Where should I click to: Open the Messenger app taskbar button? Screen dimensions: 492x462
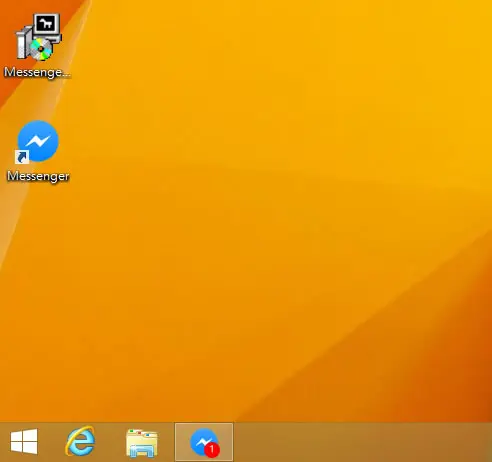[x=204, y=442]
